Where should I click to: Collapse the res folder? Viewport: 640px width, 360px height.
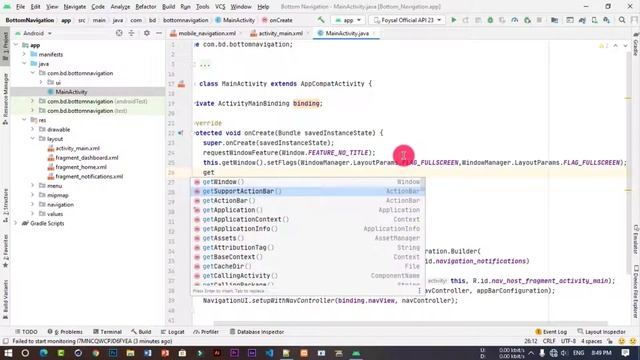24,120
